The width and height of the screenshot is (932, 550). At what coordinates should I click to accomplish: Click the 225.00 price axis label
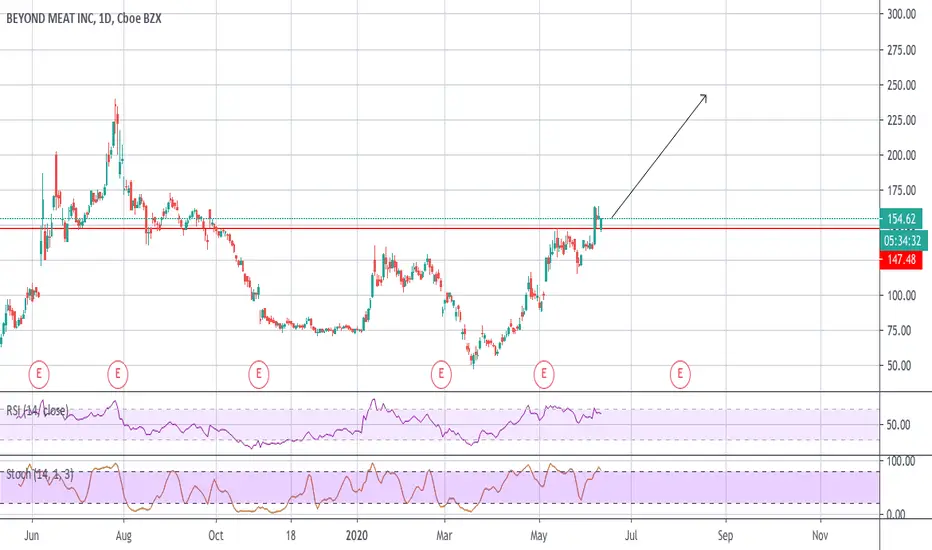[901, 120]
